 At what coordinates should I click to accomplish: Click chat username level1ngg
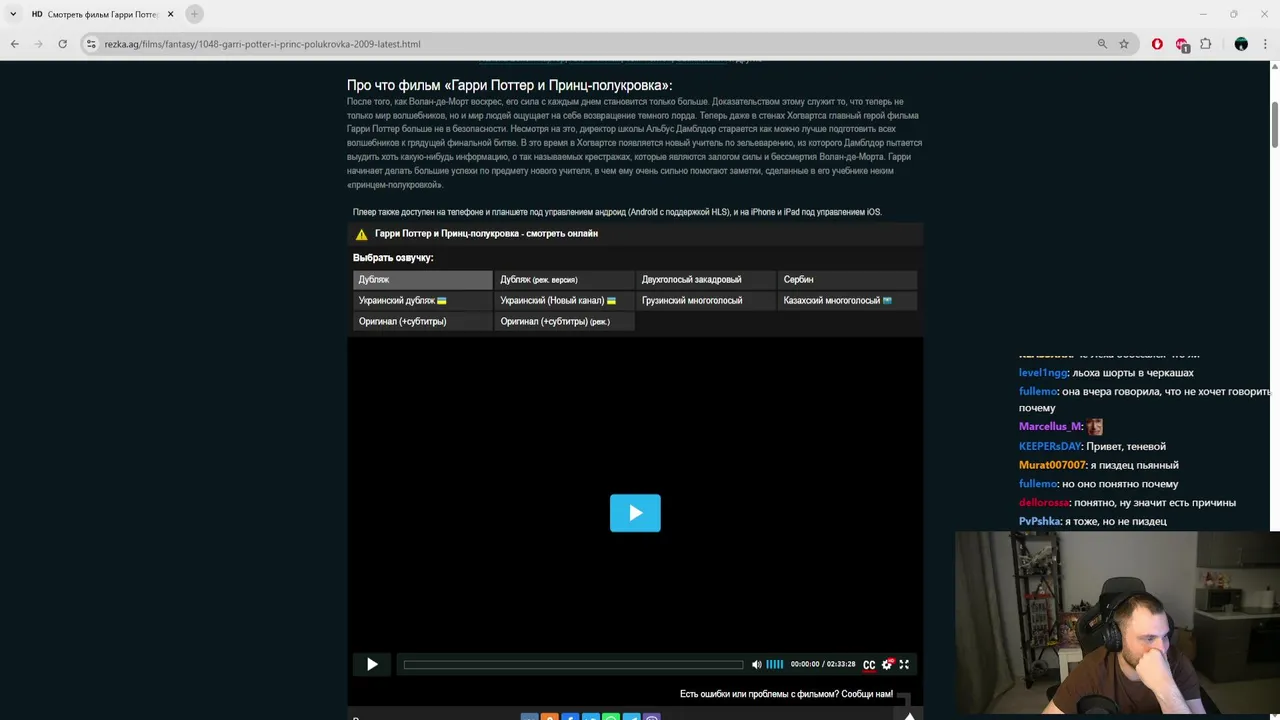point(1043,373)
